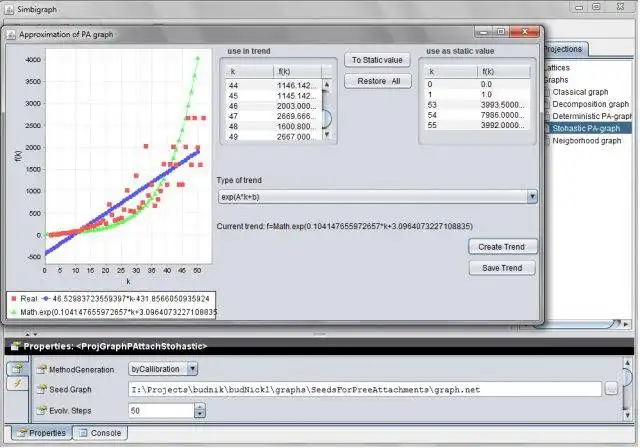
Task: Click the Save Trend button
Action: [502, 268]
